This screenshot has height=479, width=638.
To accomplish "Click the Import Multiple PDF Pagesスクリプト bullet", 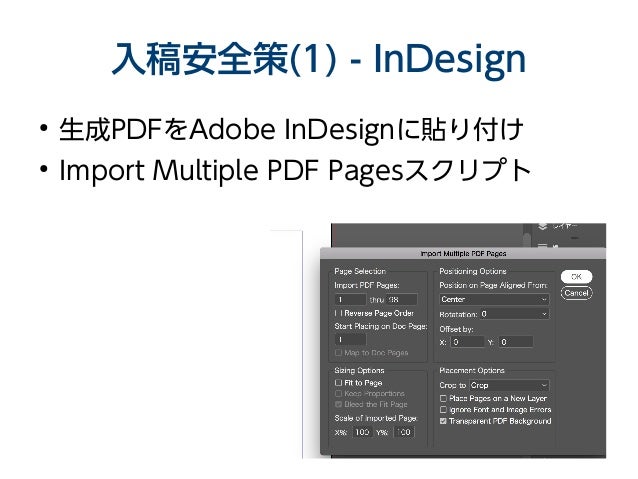I will (295, 170).
